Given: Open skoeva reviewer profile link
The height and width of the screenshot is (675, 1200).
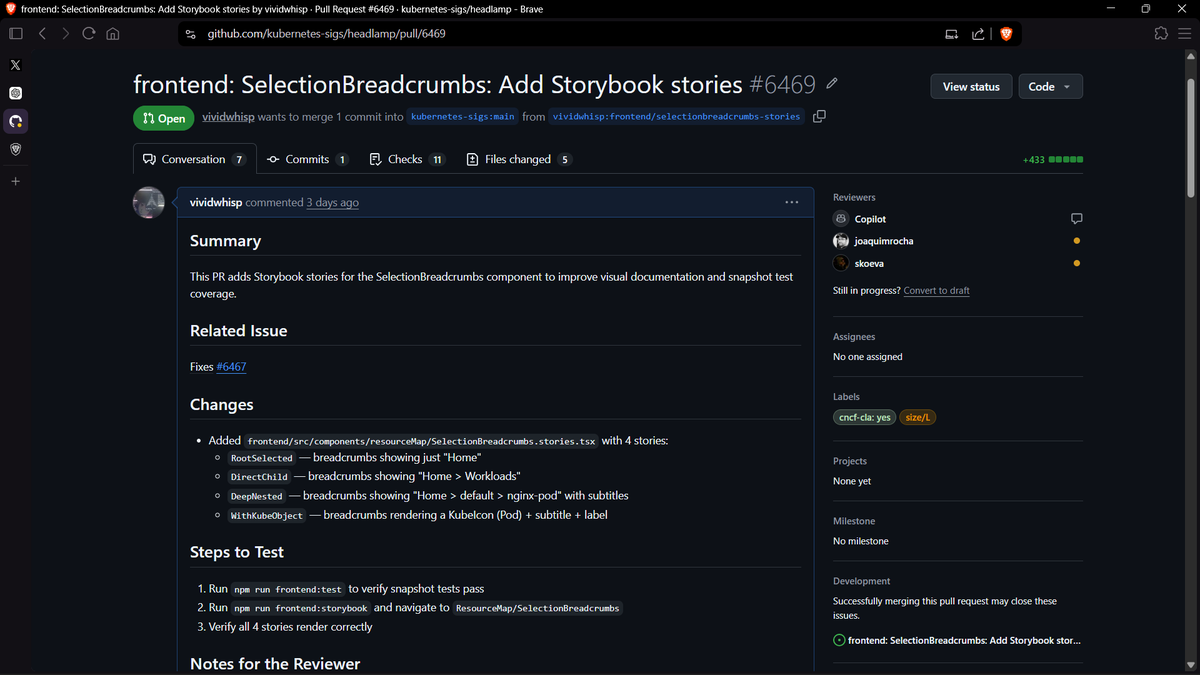Looking at the screenshot, I should tap(869, 263).
